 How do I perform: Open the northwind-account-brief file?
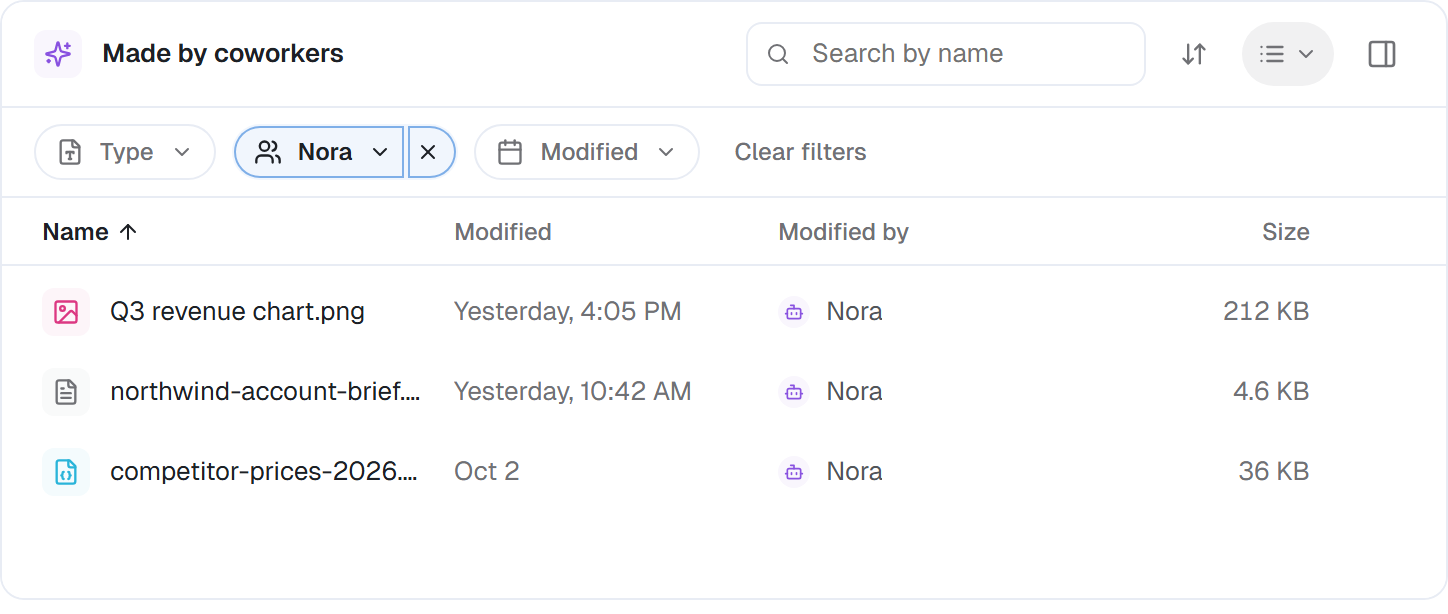point(265,392)
